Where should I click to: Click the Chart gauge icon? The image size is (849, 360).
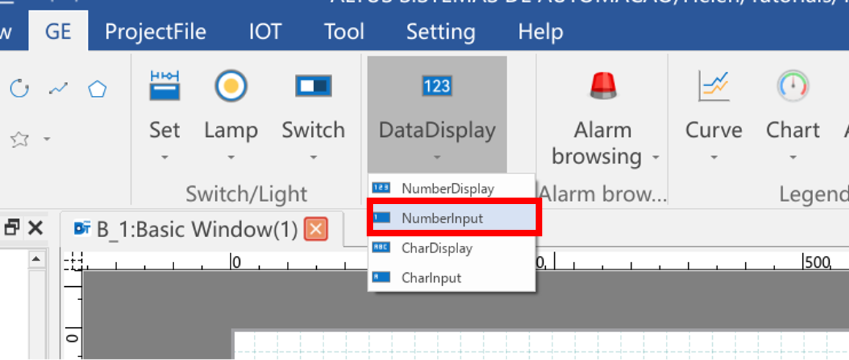[x=793, y=86]
